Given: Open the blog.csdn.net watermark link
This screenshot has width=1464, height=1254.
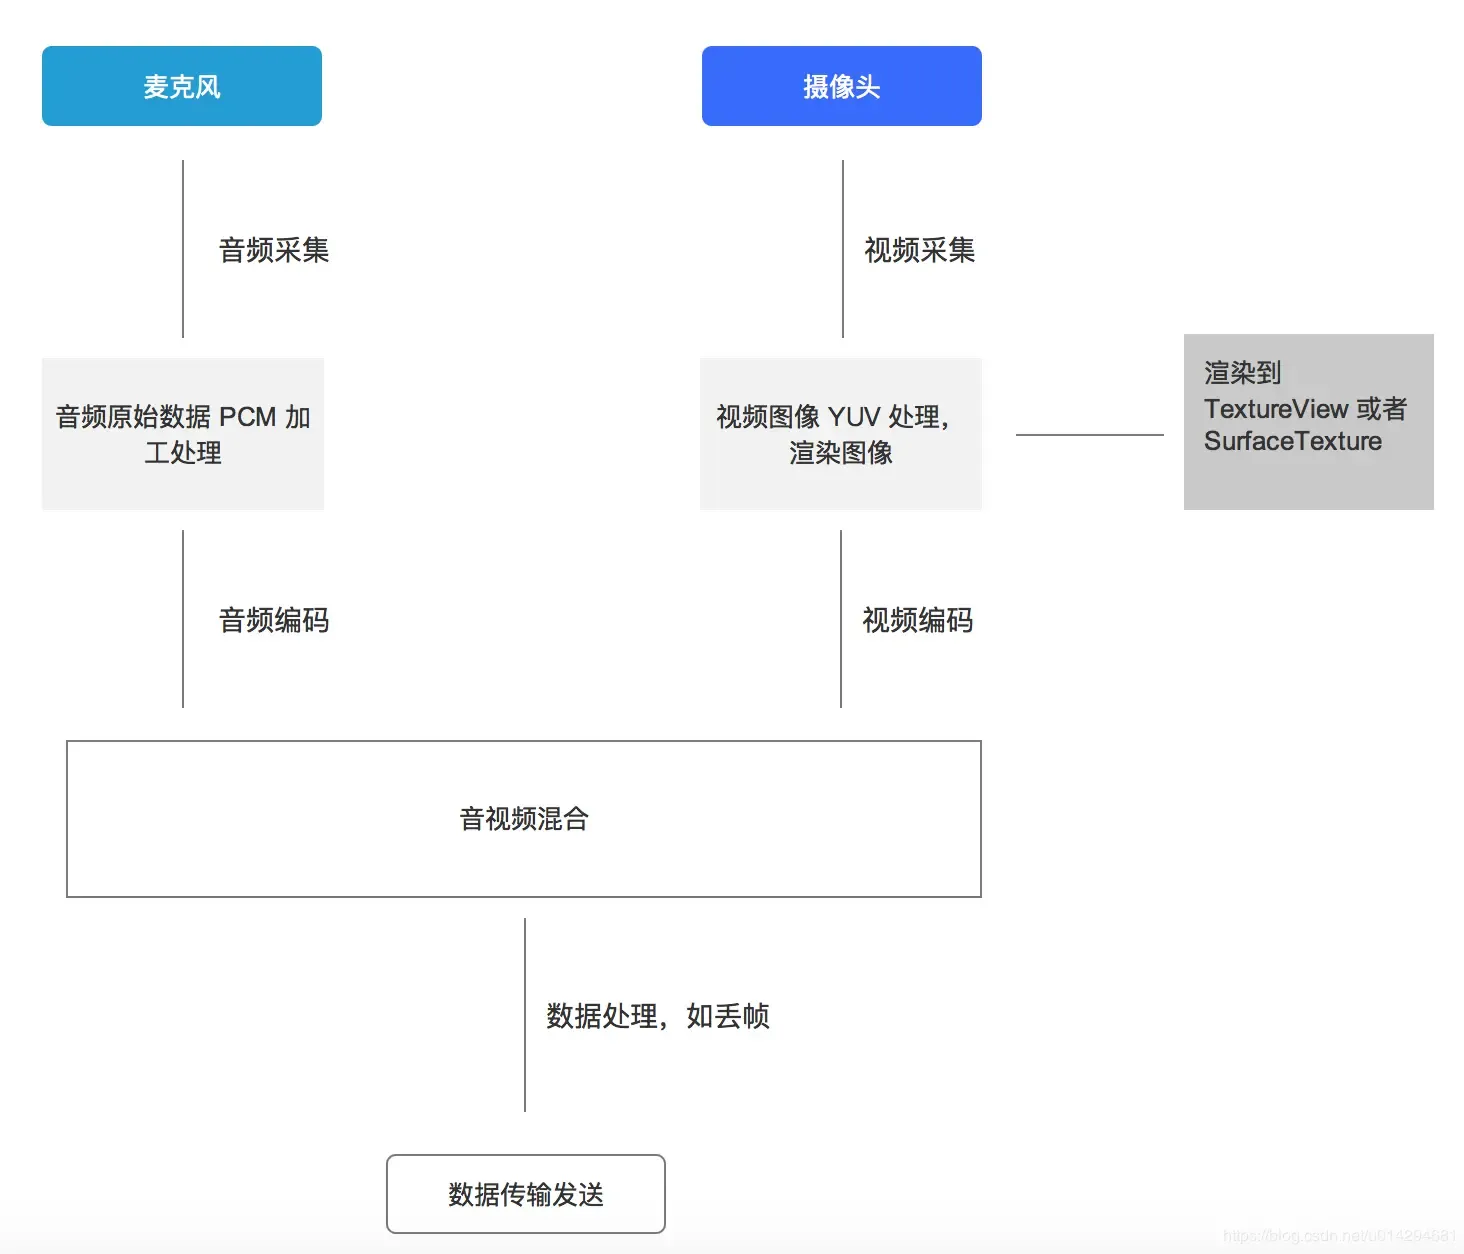Looking at the screenshot, I should point(1339,1236).
